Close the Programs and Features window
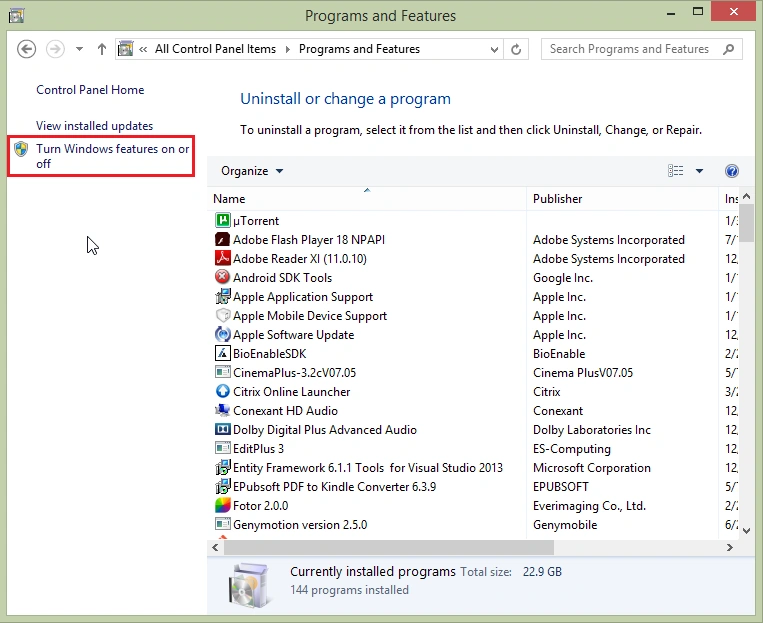The image size is (763, 623). [733, 11]
